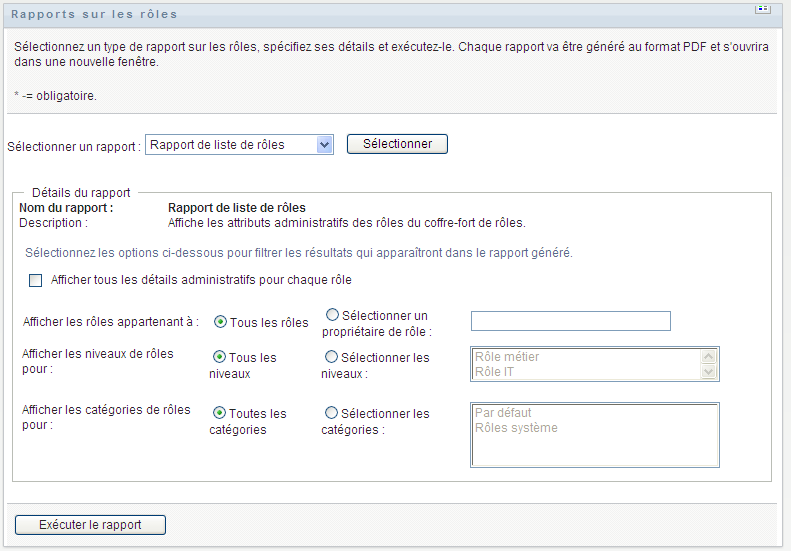The height and width of the screenshot is (551, 791).
Task: Open the report selection dropdown
Action: click(238, 145)
